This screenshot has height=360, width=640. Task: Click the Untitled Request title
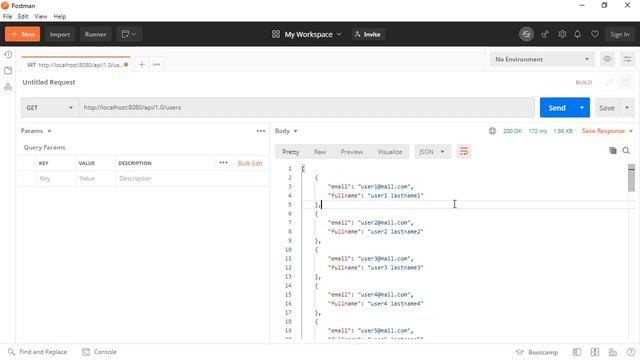pyautogui.click(x=49, y=82)
